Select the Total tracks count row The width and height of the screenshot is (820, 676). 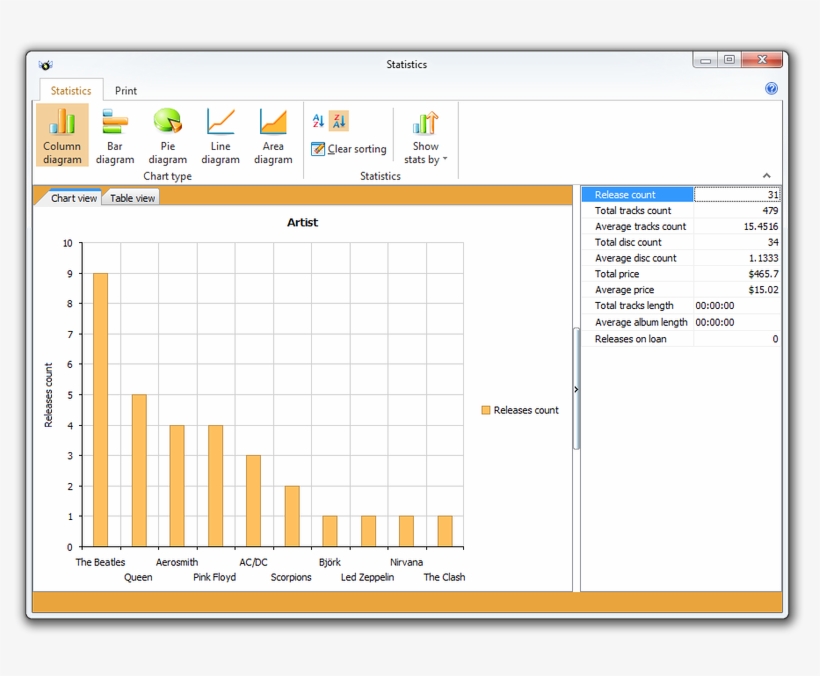click(x=681, y=211)
